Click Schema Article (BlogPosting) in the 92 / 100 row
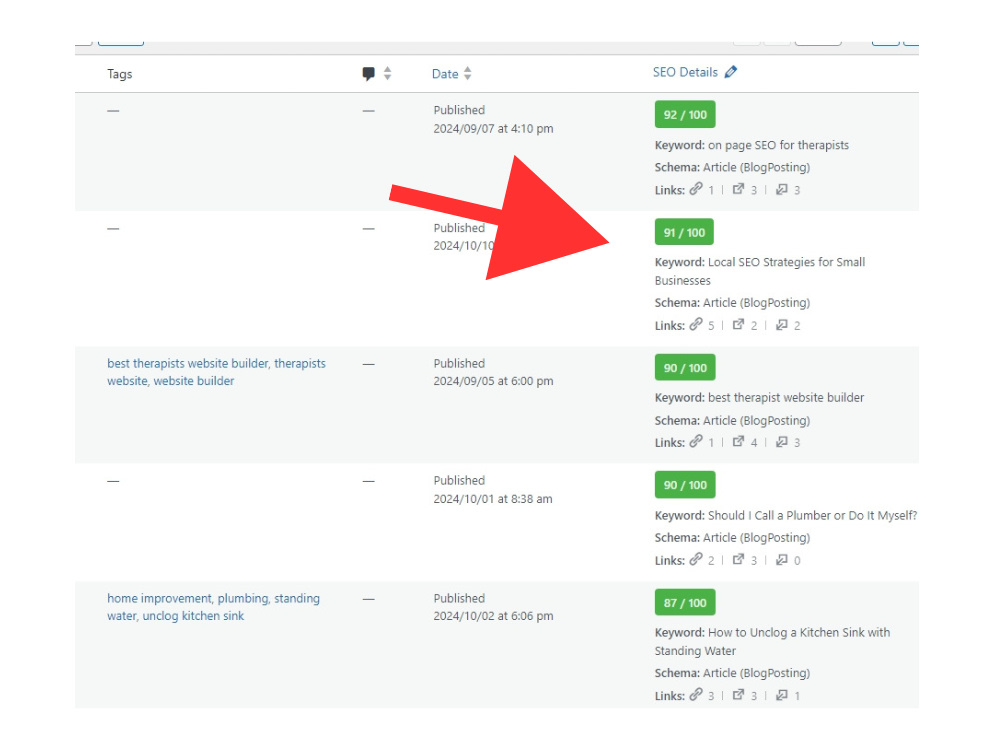 tap(732, 167)
